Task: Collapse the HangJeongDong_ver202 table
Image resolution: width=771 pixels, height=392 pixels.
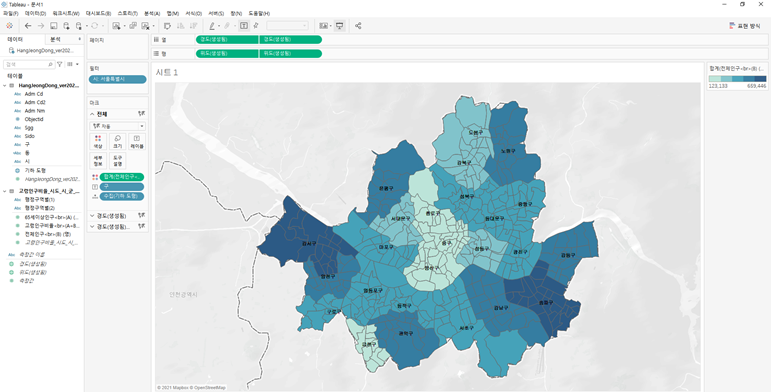Action: 5,86
